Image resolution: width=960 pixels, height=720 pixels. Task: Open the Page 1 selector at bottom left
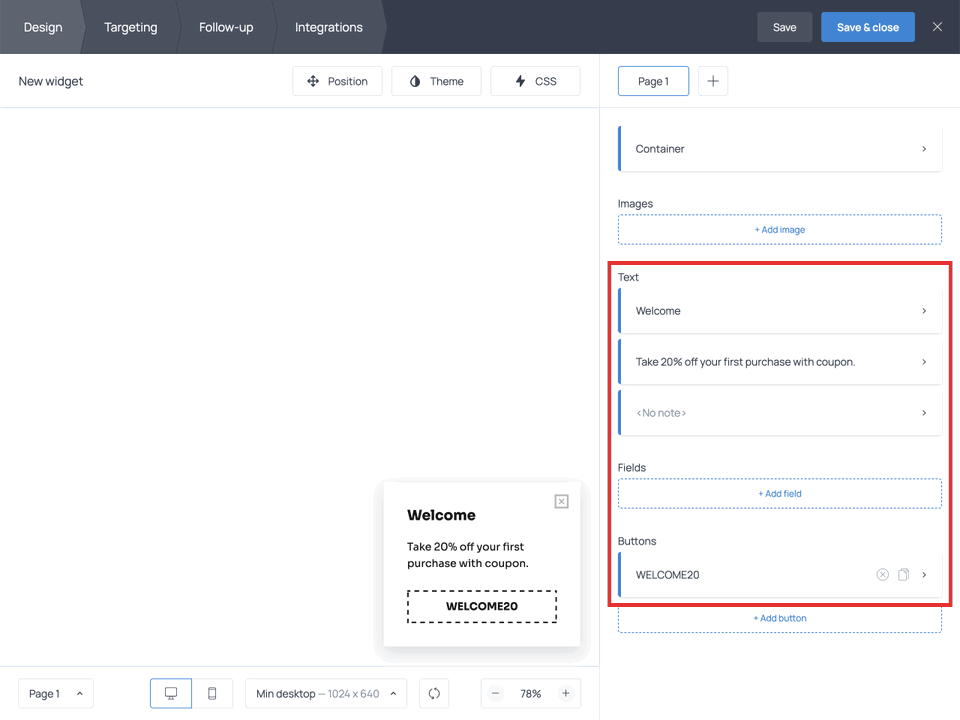[55, 693]
